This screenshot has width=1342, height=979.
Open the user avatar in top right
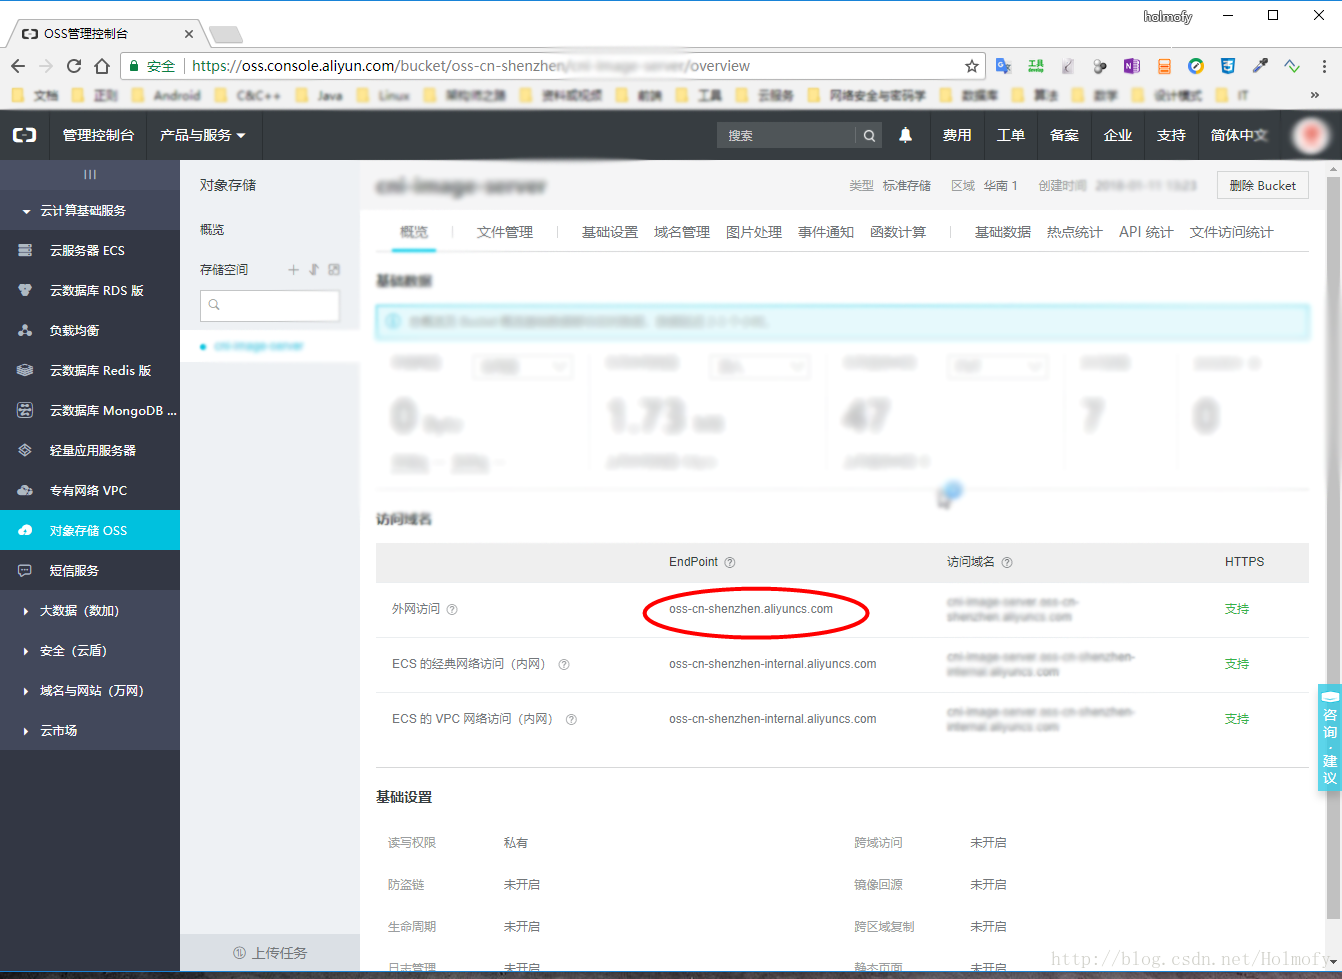(x=1310, y=135)
